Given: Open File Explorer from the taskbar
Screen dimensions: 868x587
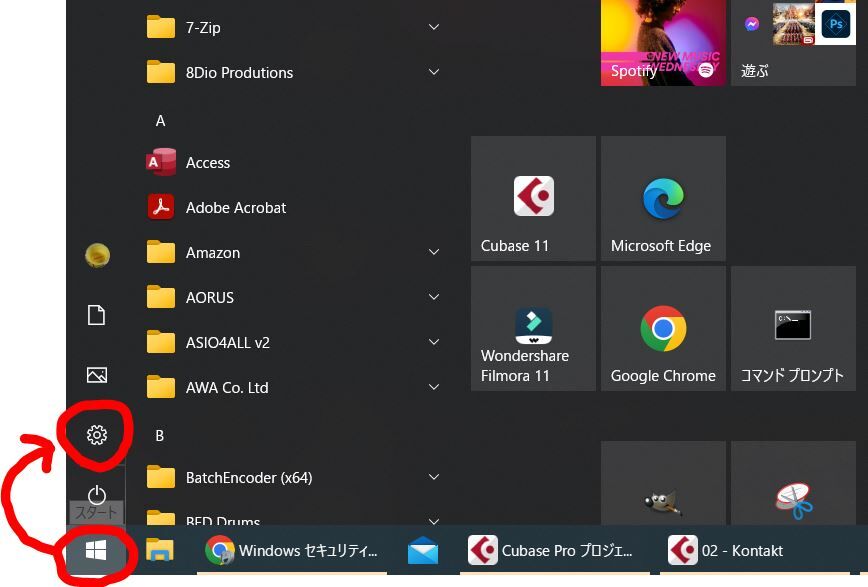Looking at the screenshot, I should pos(160,550).
